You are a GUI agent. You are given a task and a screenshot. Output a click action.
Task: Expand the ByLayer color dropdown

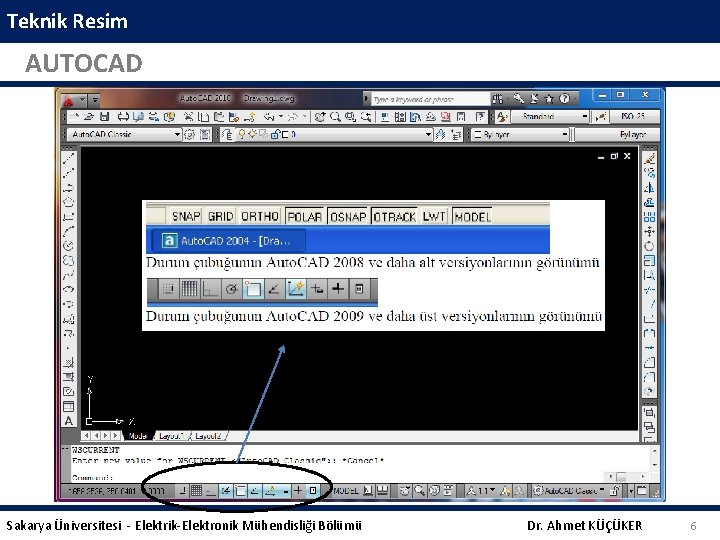pyautogui.click(x=565, y=135)
